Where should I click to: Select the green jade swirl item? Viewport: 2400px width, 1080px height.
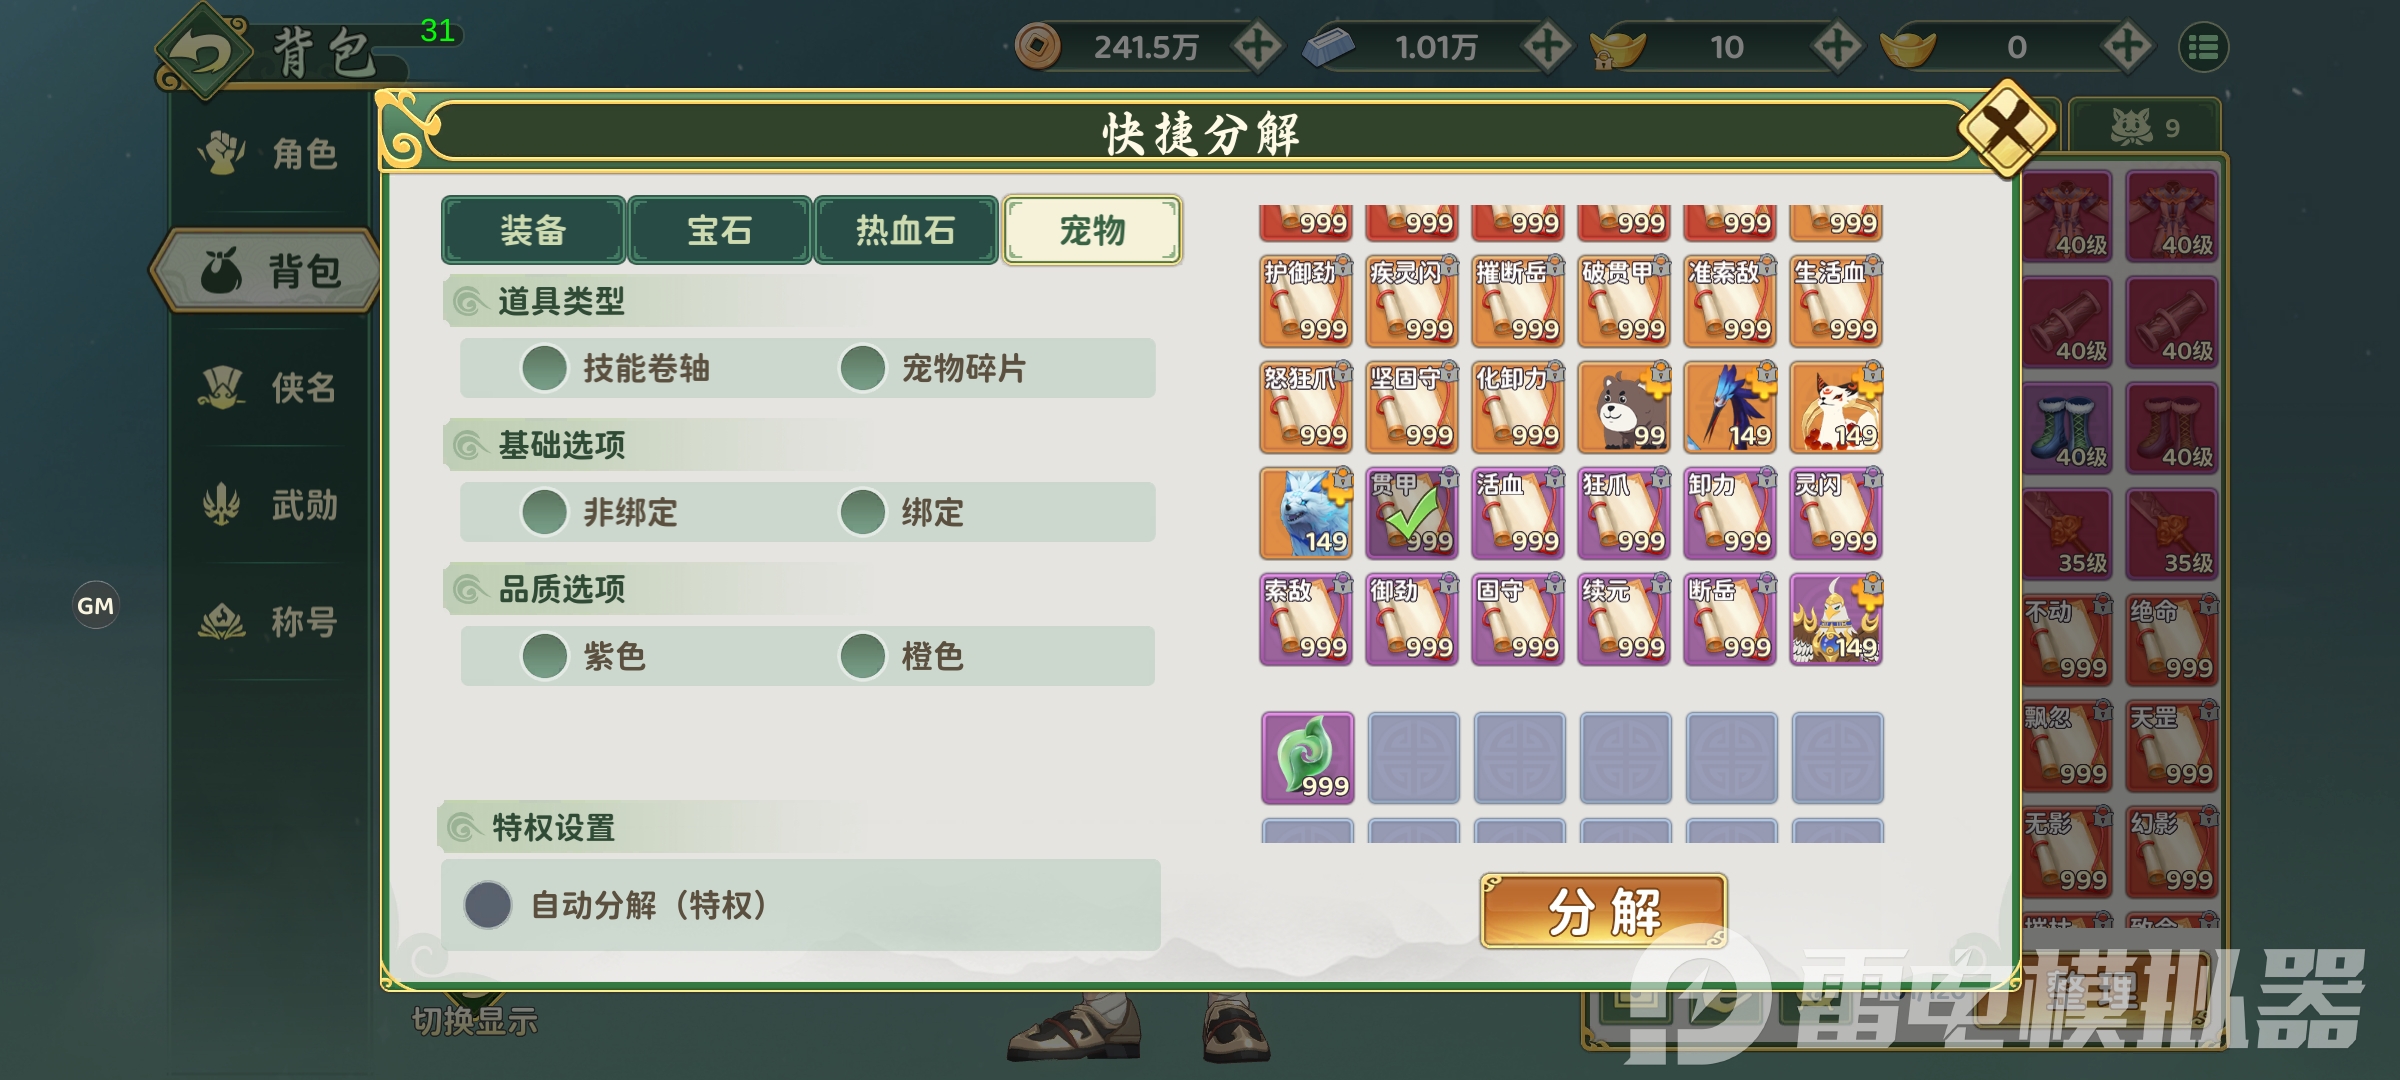(1307, 758)
